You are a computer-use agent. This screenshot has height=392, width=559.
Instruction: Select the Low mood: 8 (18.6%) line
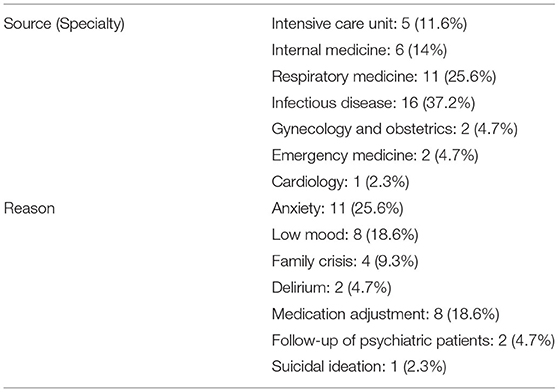tap(345, 235)
